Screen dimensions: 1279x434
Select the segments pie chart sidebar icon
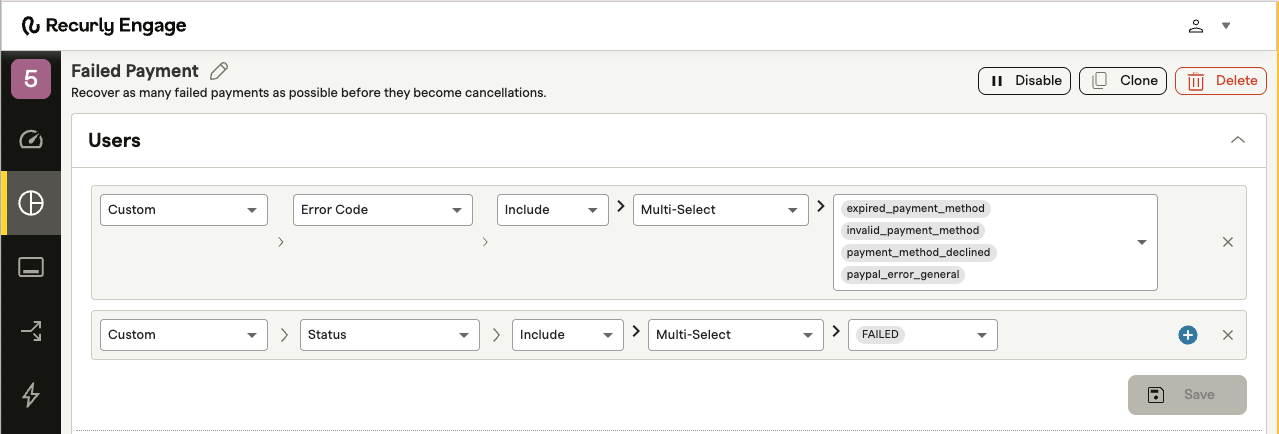coord(31,203)
